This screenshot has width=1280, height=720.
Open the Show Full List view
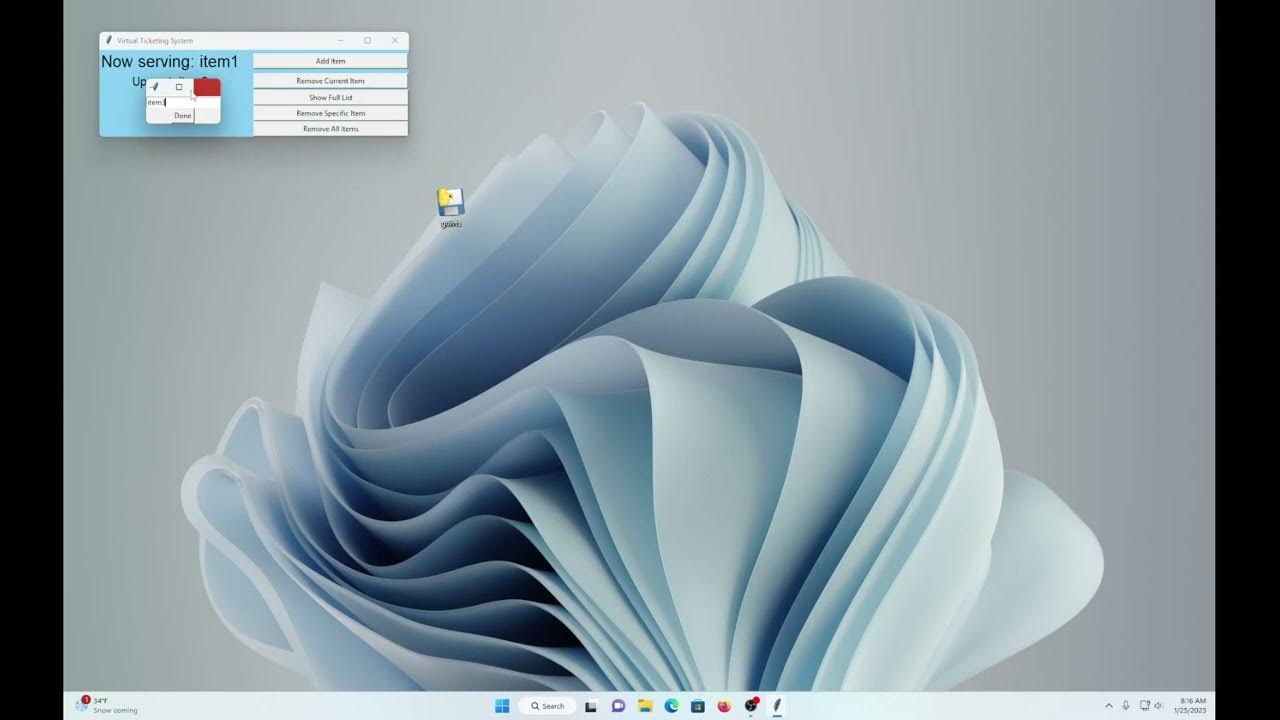coord(330,97)
